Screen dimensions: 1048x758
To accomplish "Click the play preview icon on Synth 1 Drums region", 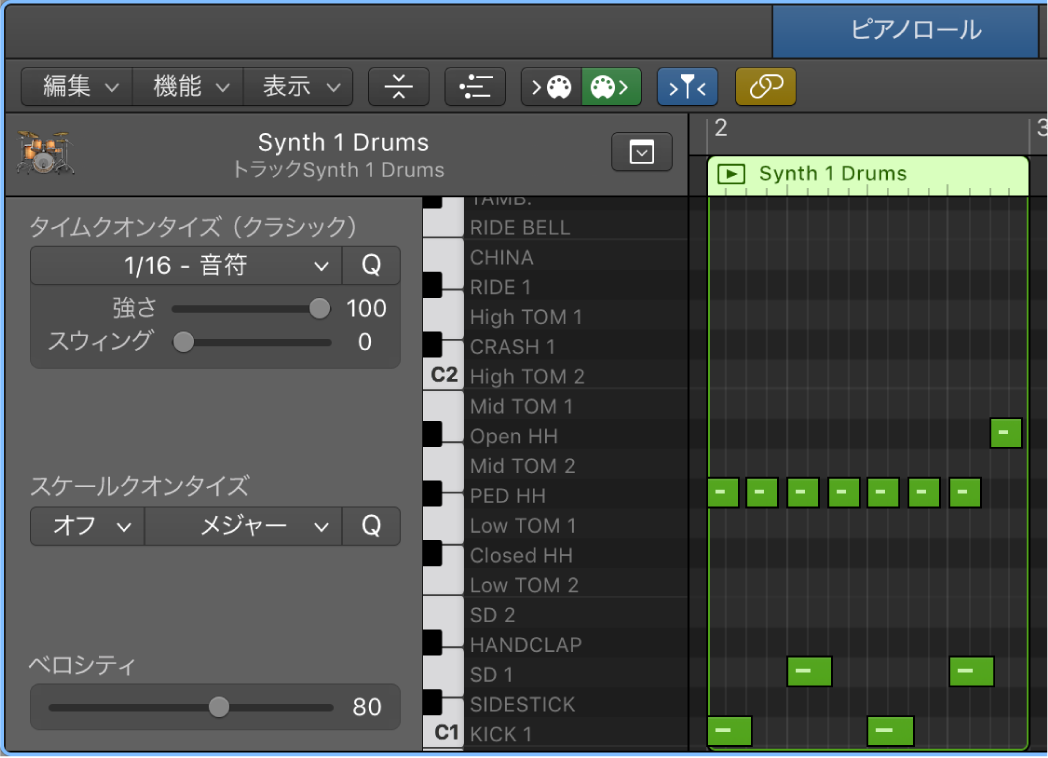I will point(731,172).
